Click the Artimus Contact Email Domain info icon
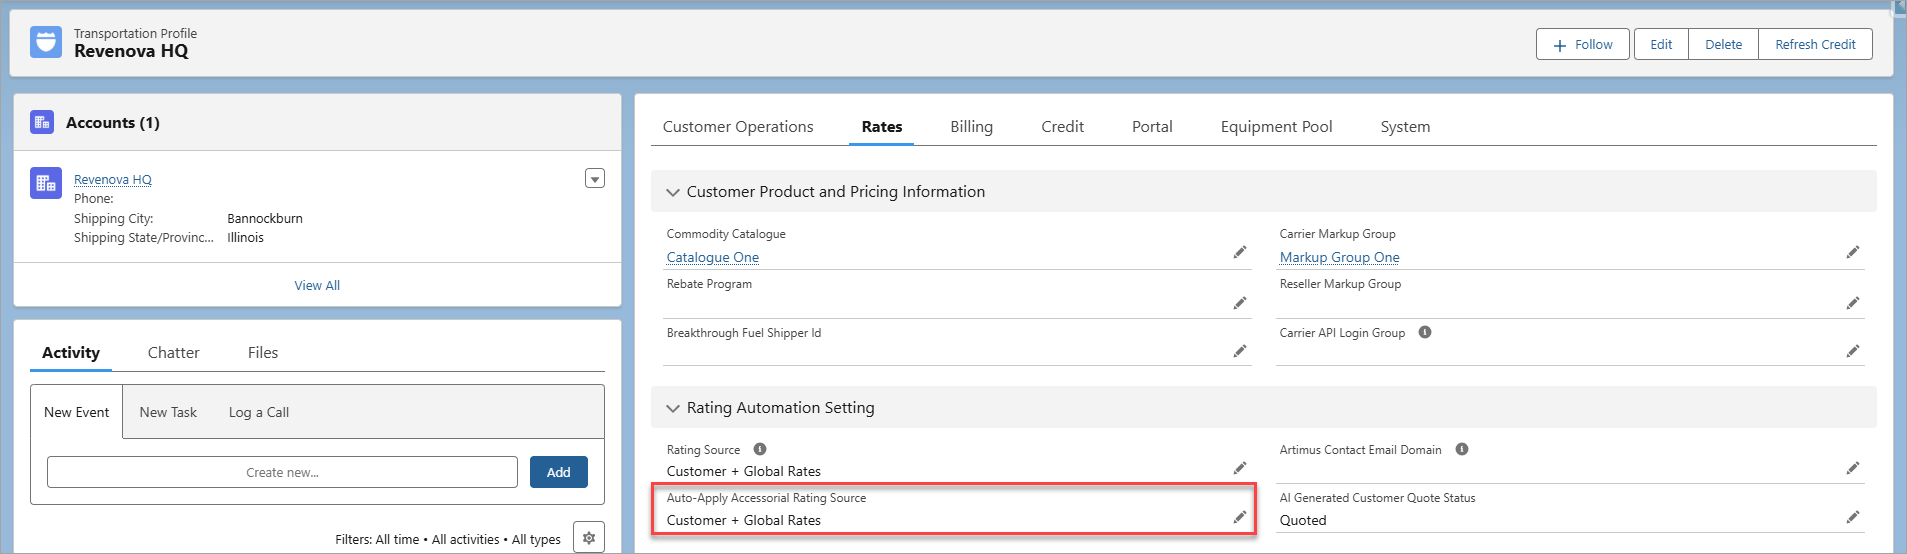The image size is (1907, 554). (1462, 449)
